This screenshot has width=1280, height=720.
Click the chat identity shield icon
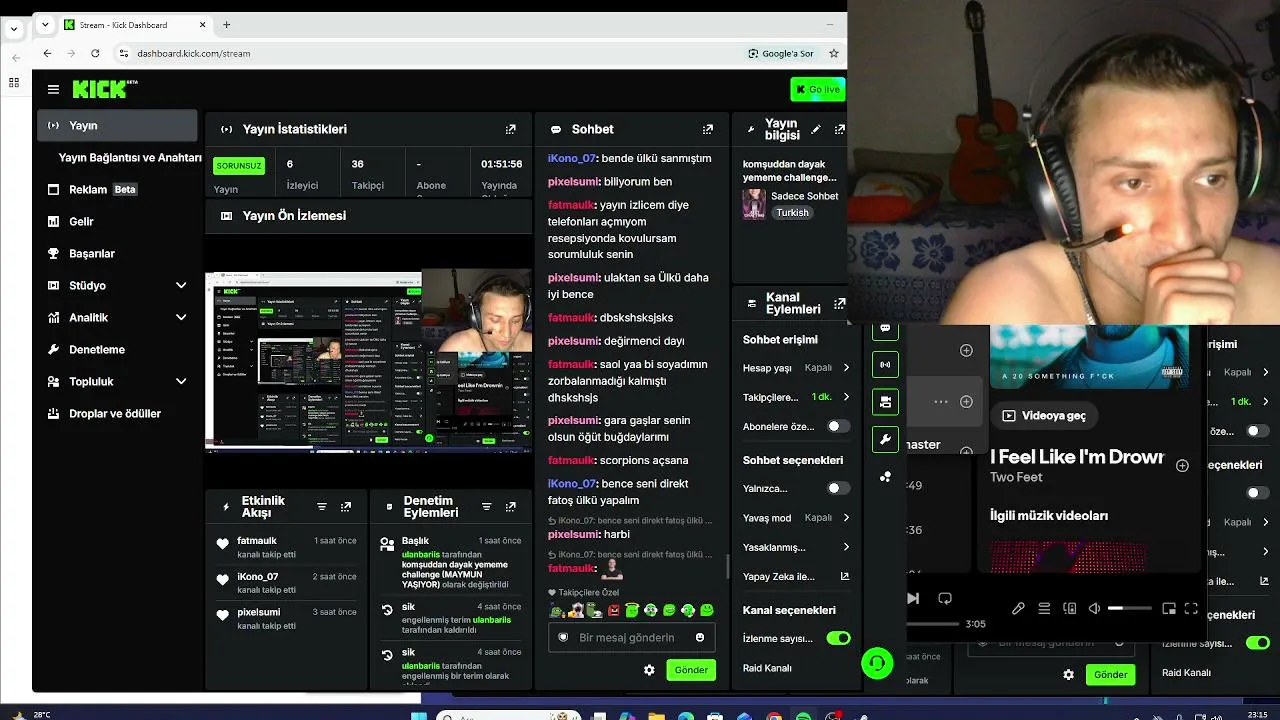[x=563, y=637]
